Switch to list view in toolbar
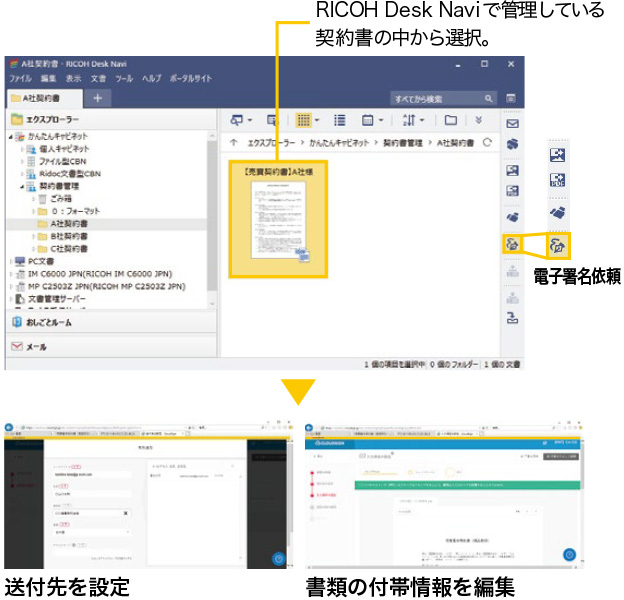 340,120
